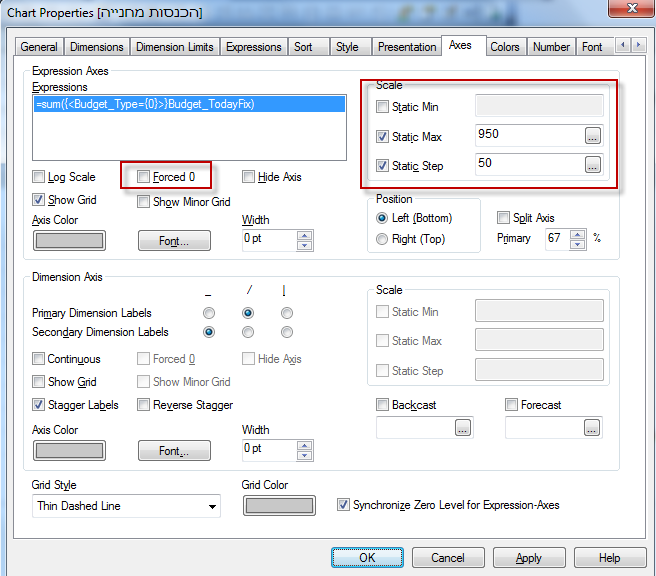Increase Primary split percentage
Viewport: 656px width, 576px height.
(x=578, y=235)
